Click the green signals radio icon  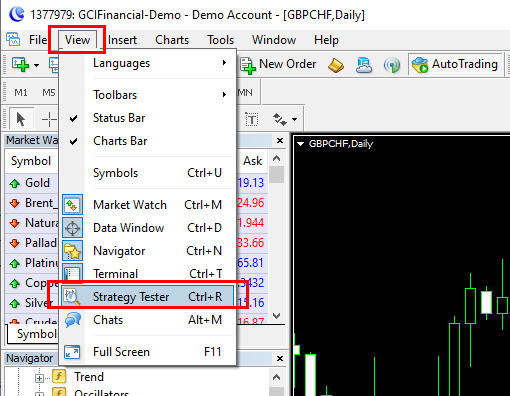[392, 65]
